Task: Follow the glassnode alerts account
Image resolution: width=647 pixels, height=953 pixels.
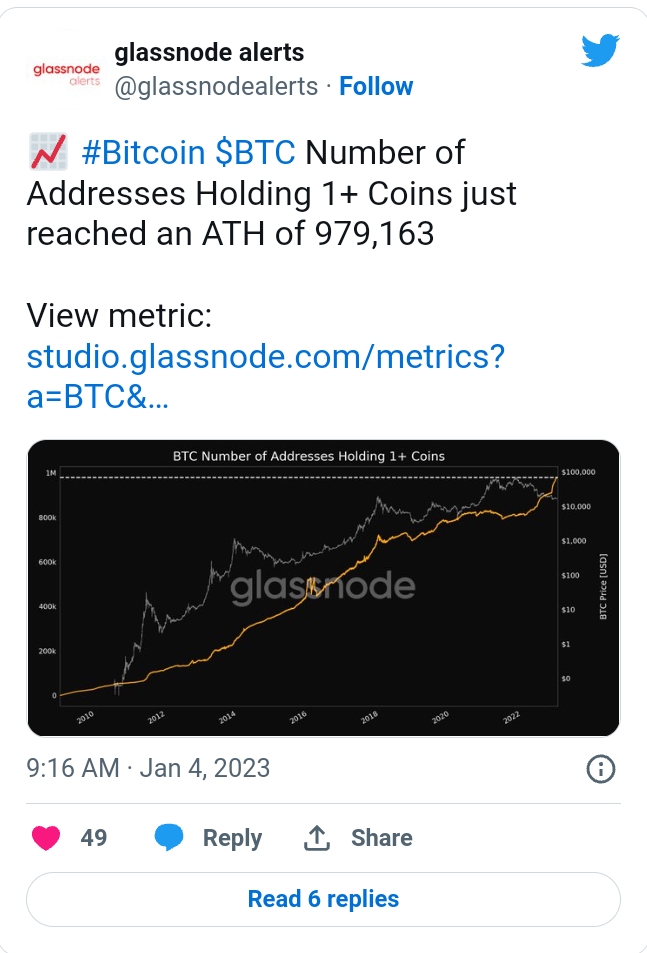Action: (376, 86)
